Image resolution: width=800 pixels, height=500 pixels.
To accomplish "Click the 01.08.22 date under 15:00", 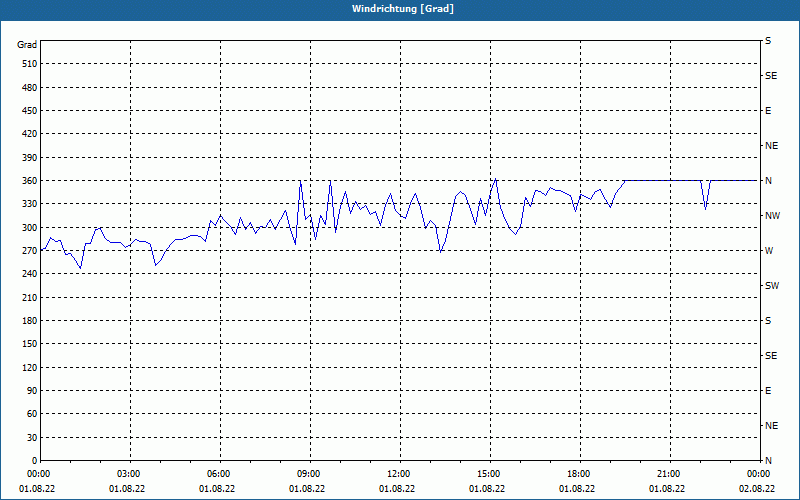I will (x=487, y=489).
